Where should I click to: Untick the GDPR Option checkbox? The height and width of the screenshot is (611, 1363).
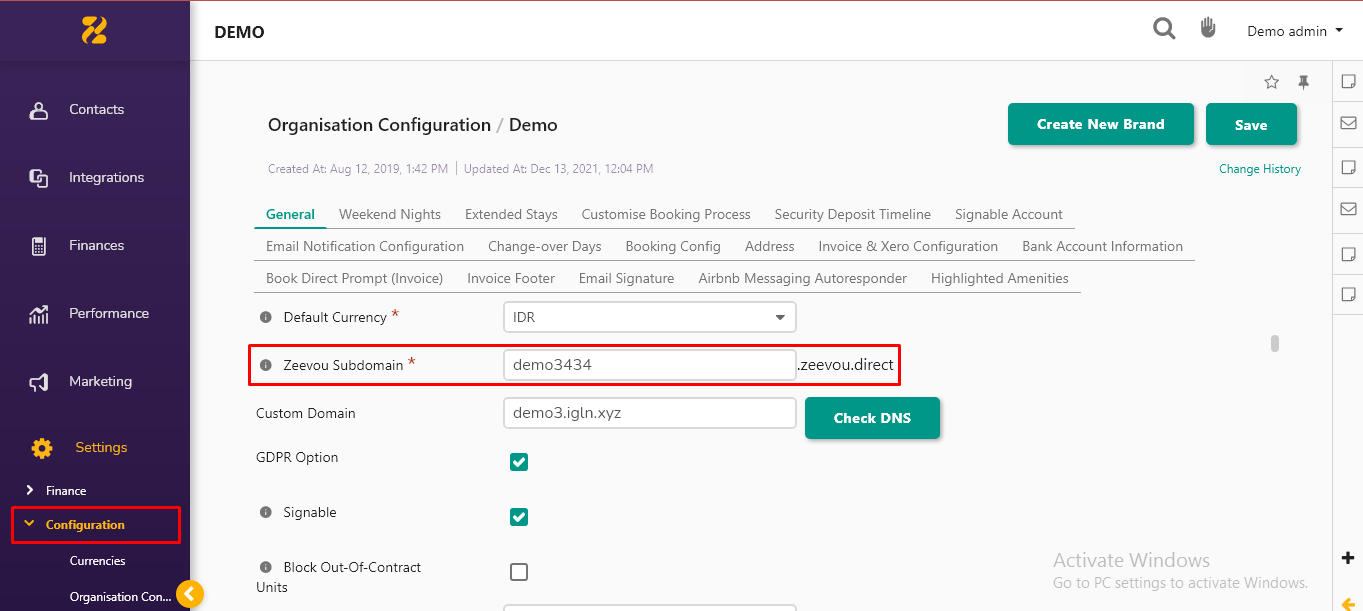pos(519,462)
